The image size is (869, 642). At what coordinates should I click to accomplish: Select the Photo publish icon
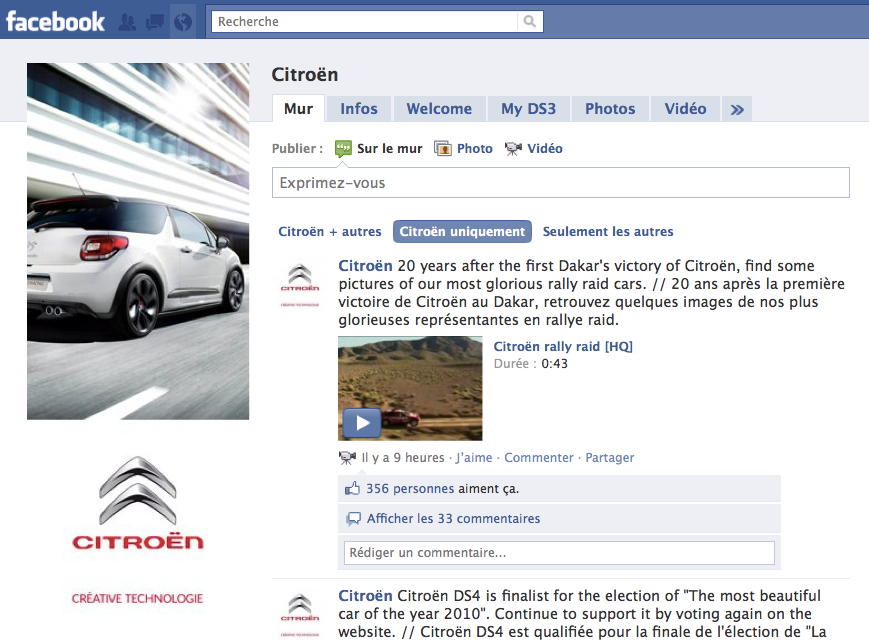click(x=443, y=149)
